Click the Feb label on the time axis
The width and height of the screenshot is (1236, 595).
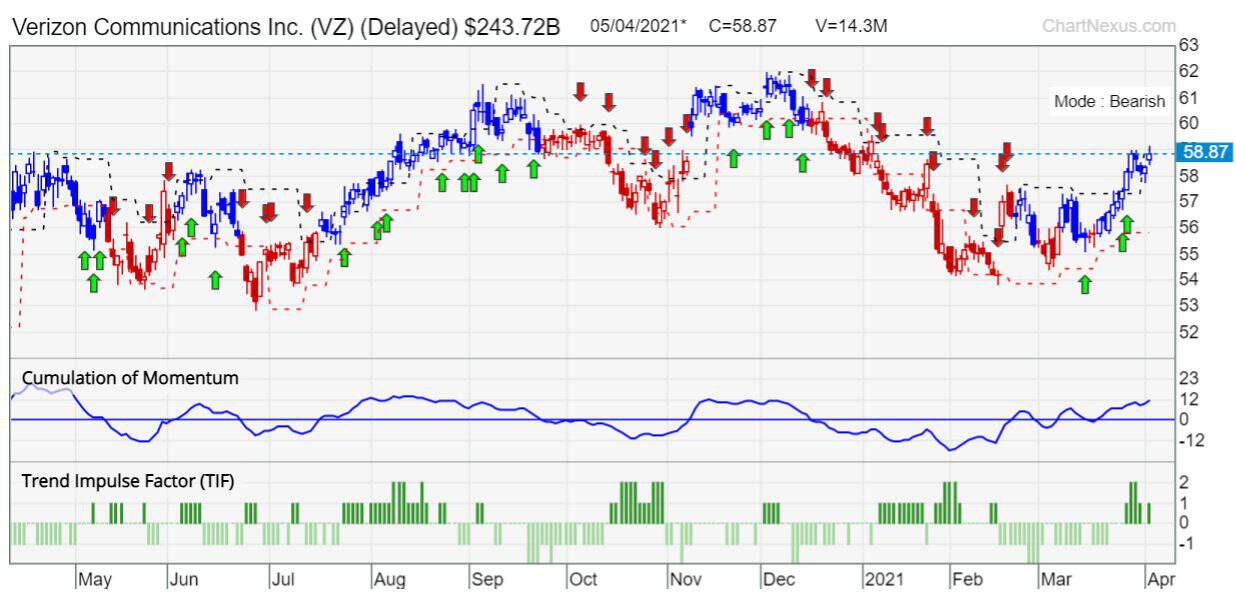pyautogui.click(x=967, y=579)
